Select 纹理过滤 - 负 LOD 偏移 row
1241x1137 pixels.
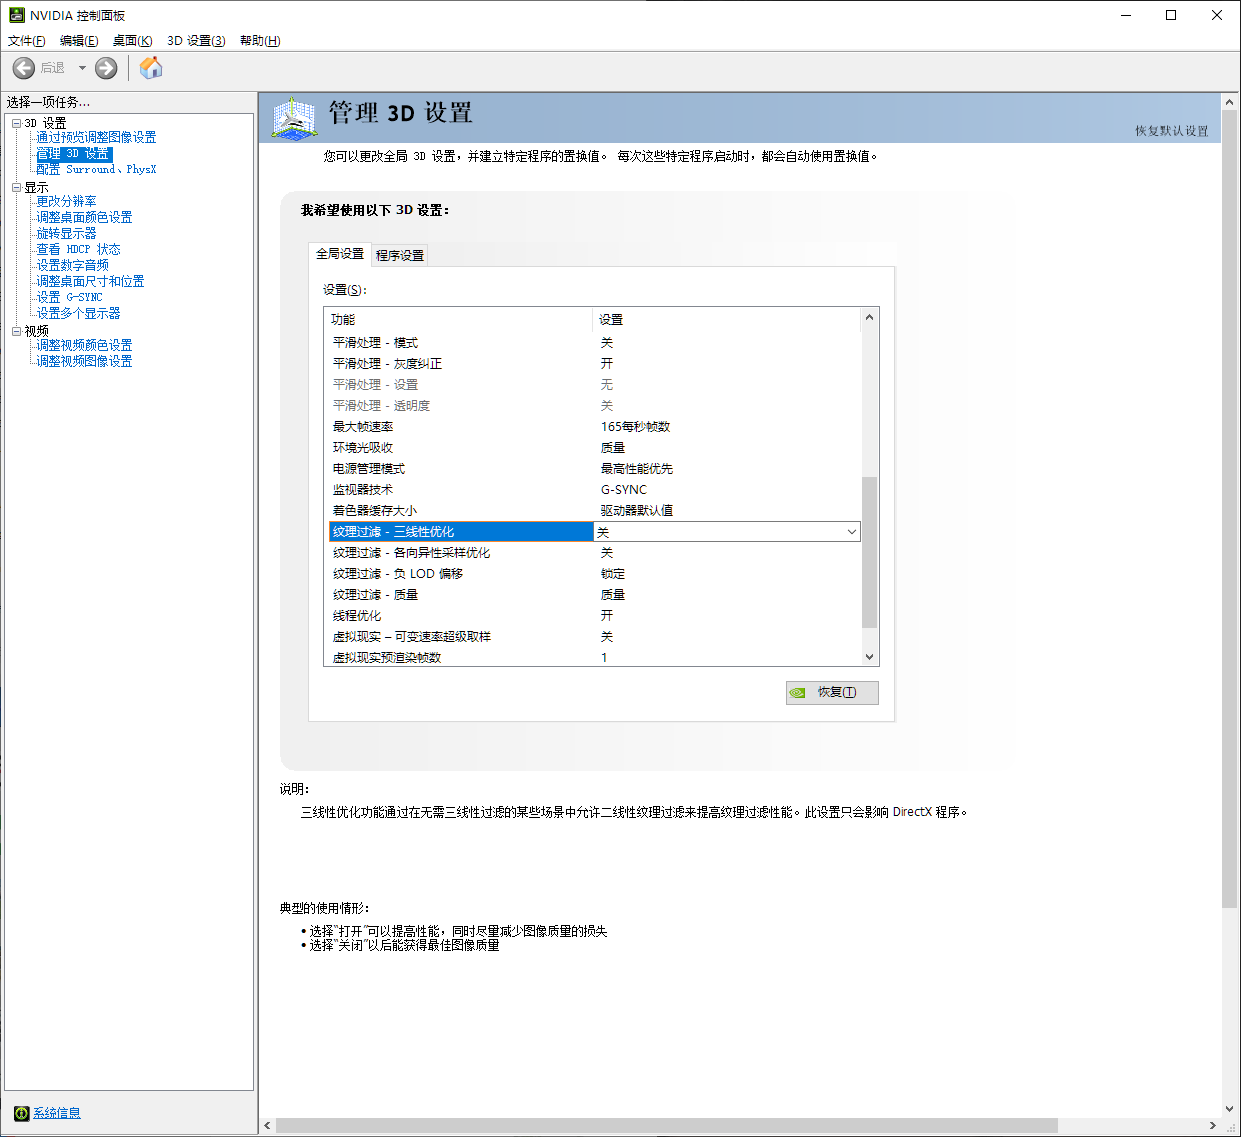click(594, 574)
